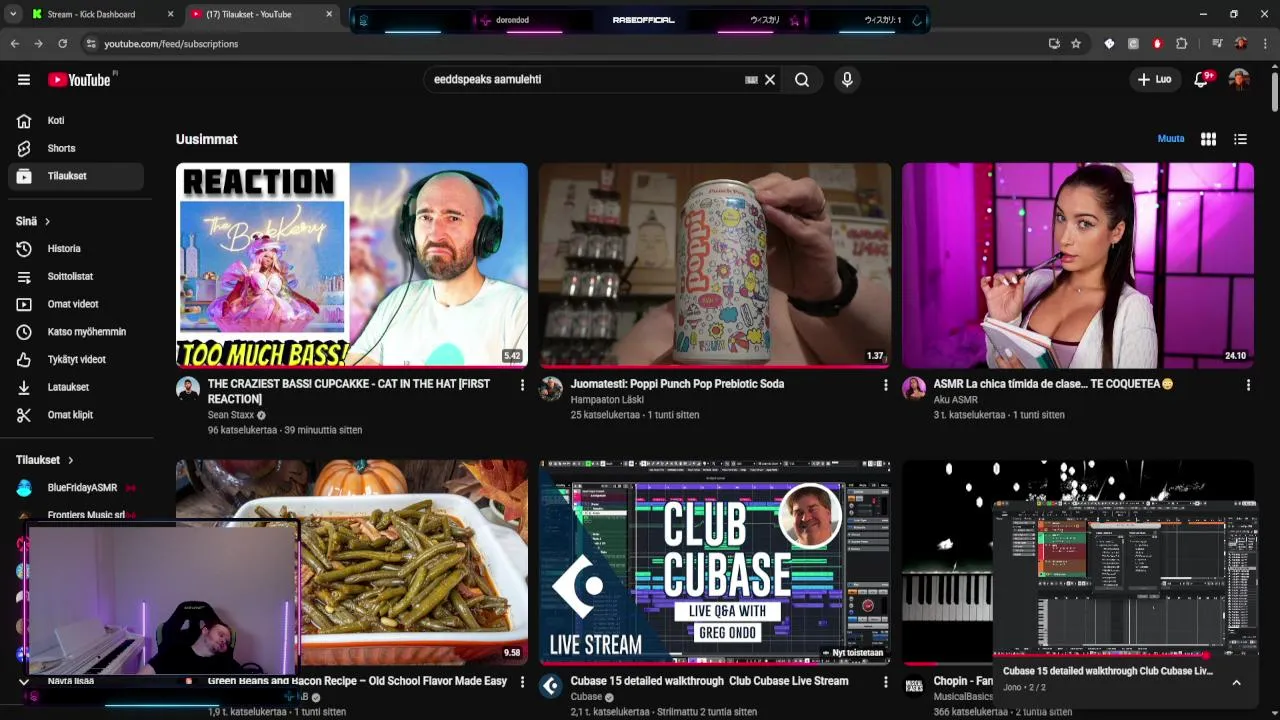This screenshot has height=720, width=1280.
Task: Click the page vertical scrollbar
Action: point(1274,91)
